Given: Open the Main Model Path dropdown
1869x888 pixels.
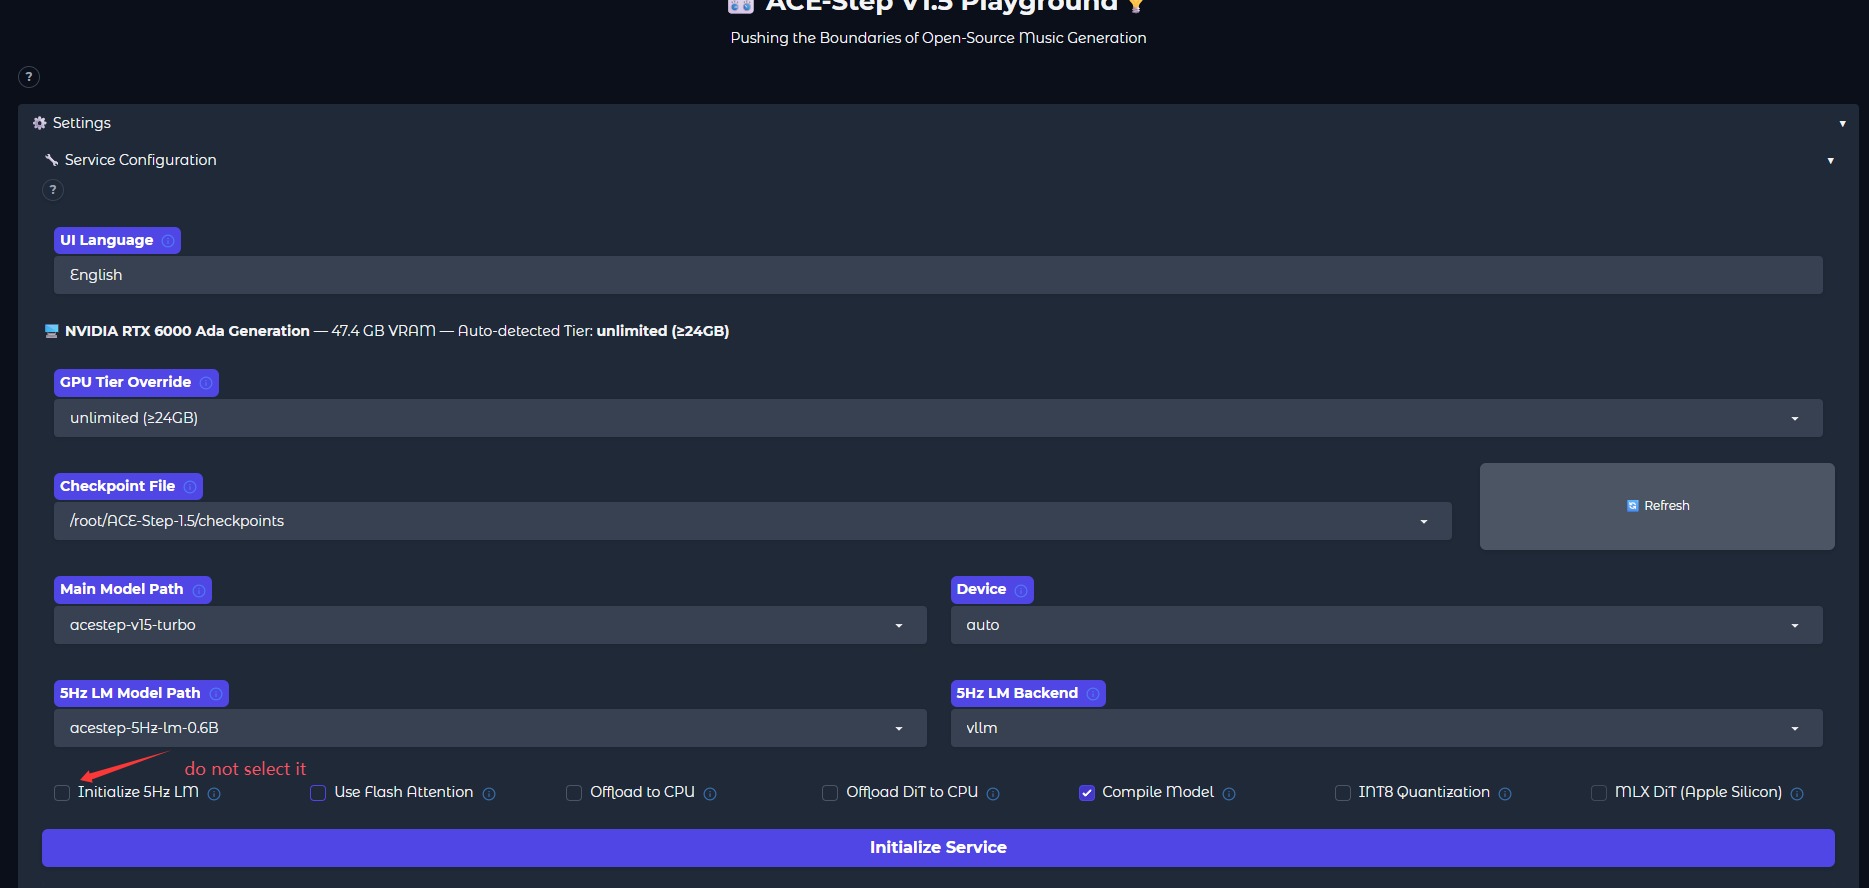Looking at the screenshot, I should 490,625.
